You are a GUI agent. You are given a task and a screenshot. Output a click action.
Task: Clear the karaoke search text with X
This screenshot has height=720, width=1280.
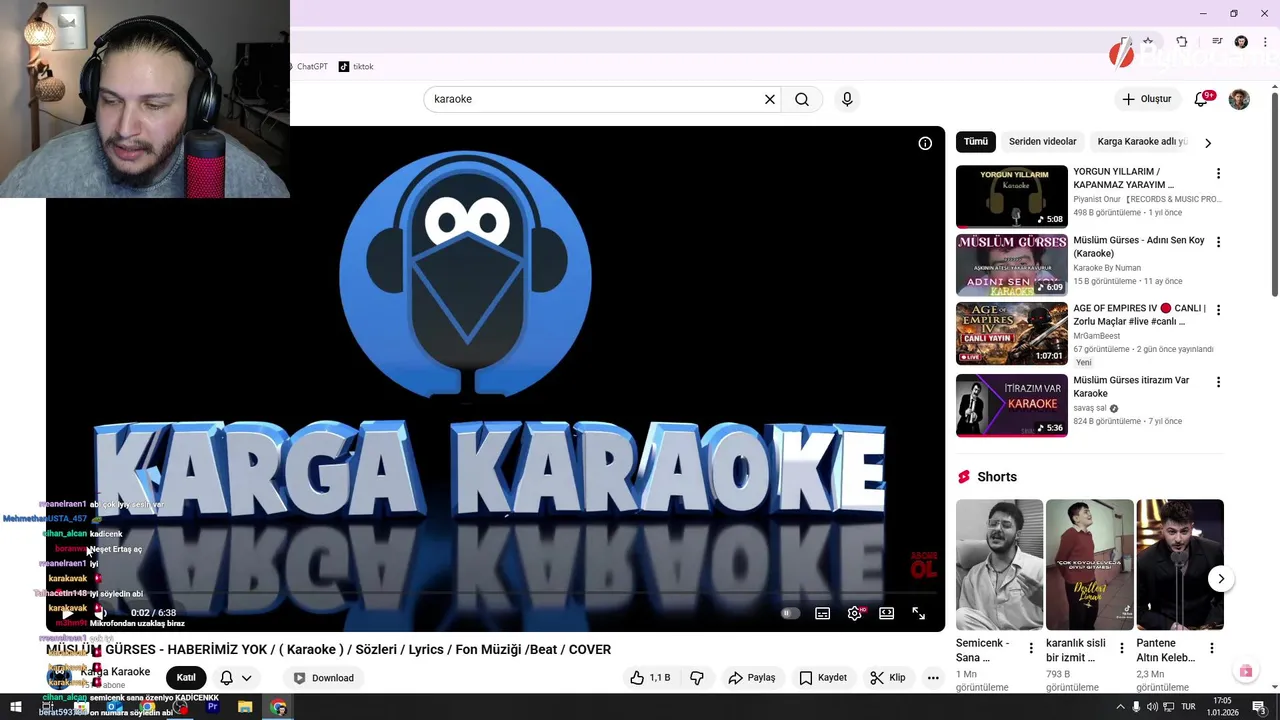point(770,99)
